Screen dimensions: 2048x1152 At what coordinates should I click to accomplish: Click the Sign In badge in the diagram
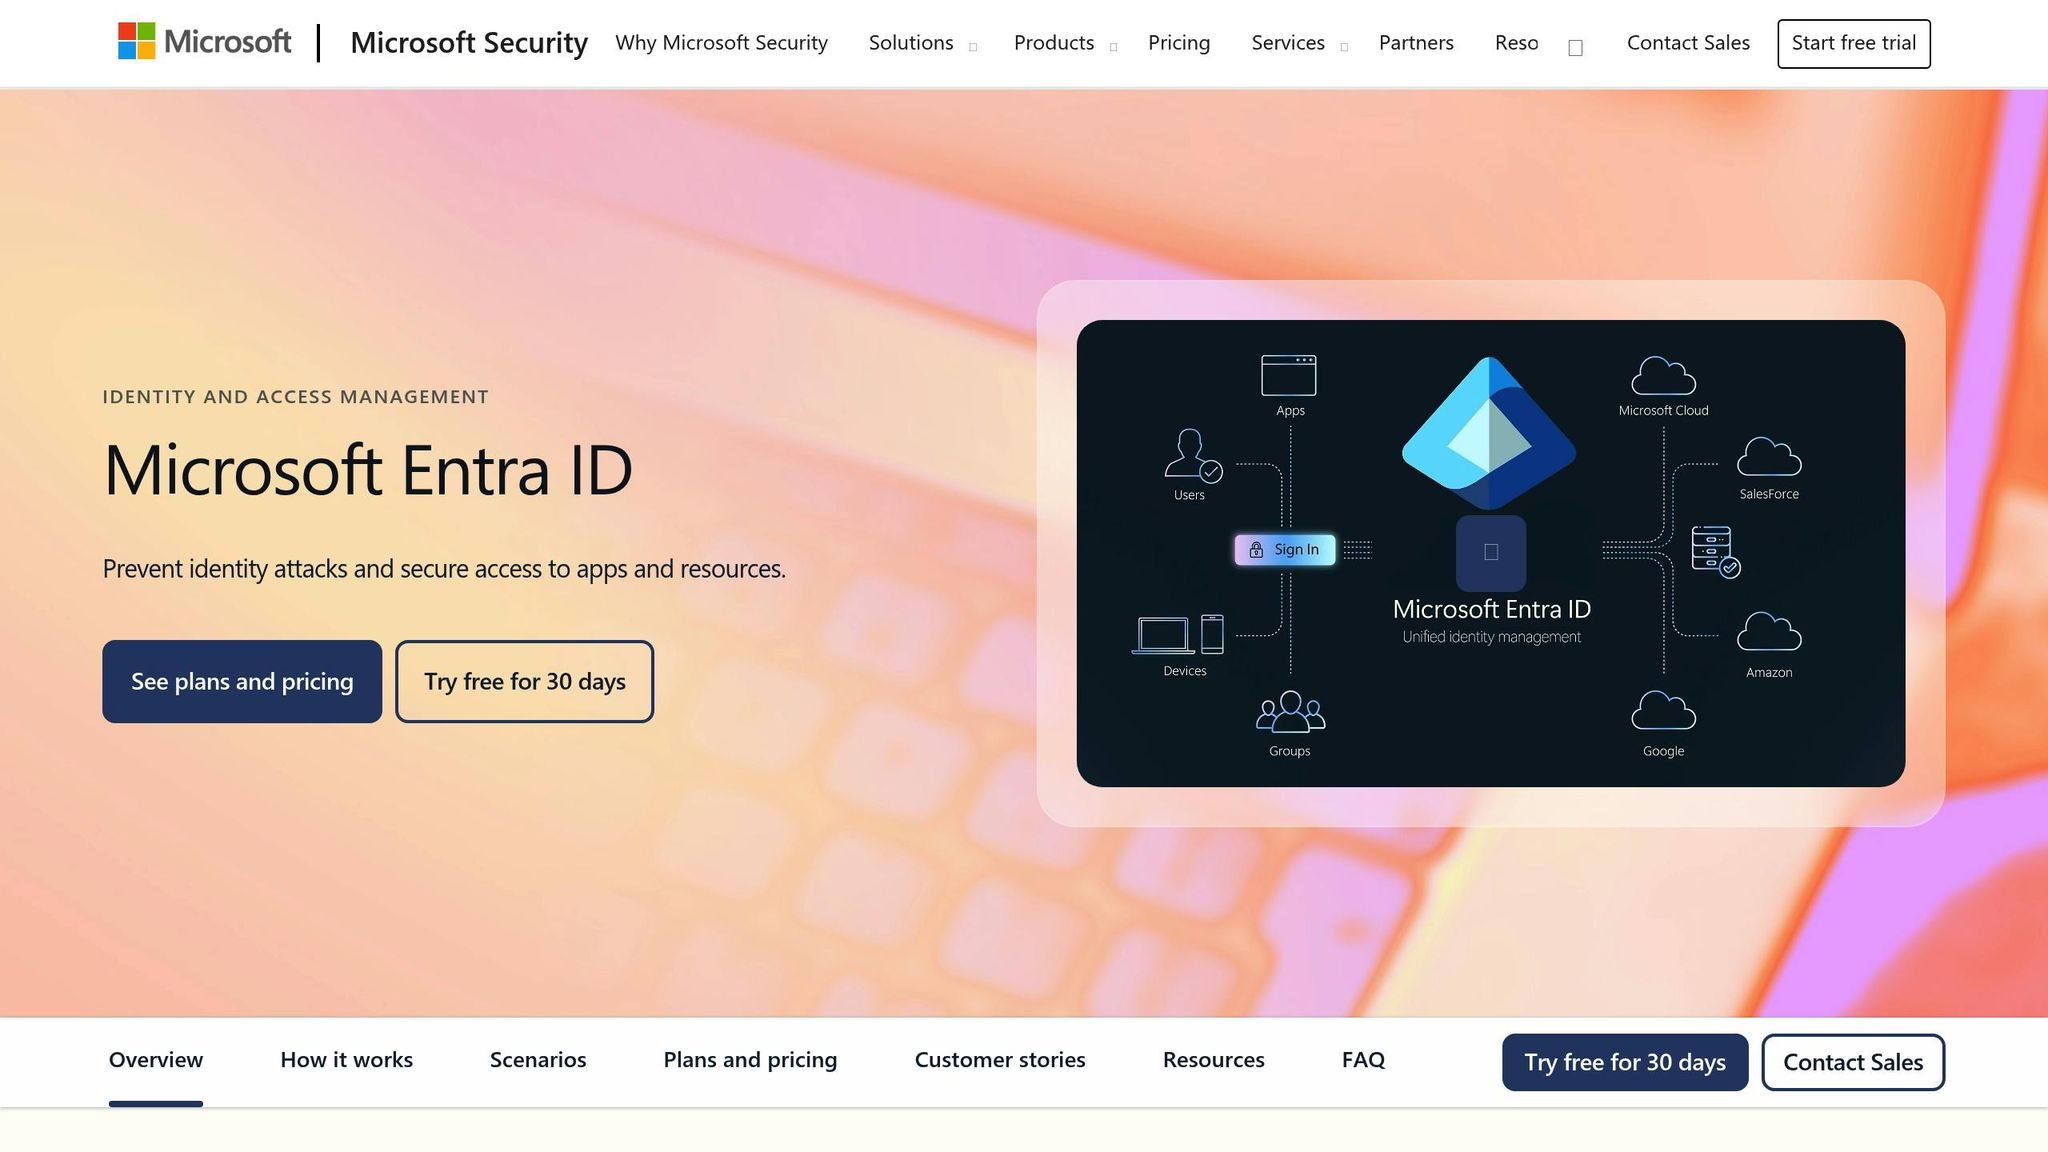click(1284, 549)
